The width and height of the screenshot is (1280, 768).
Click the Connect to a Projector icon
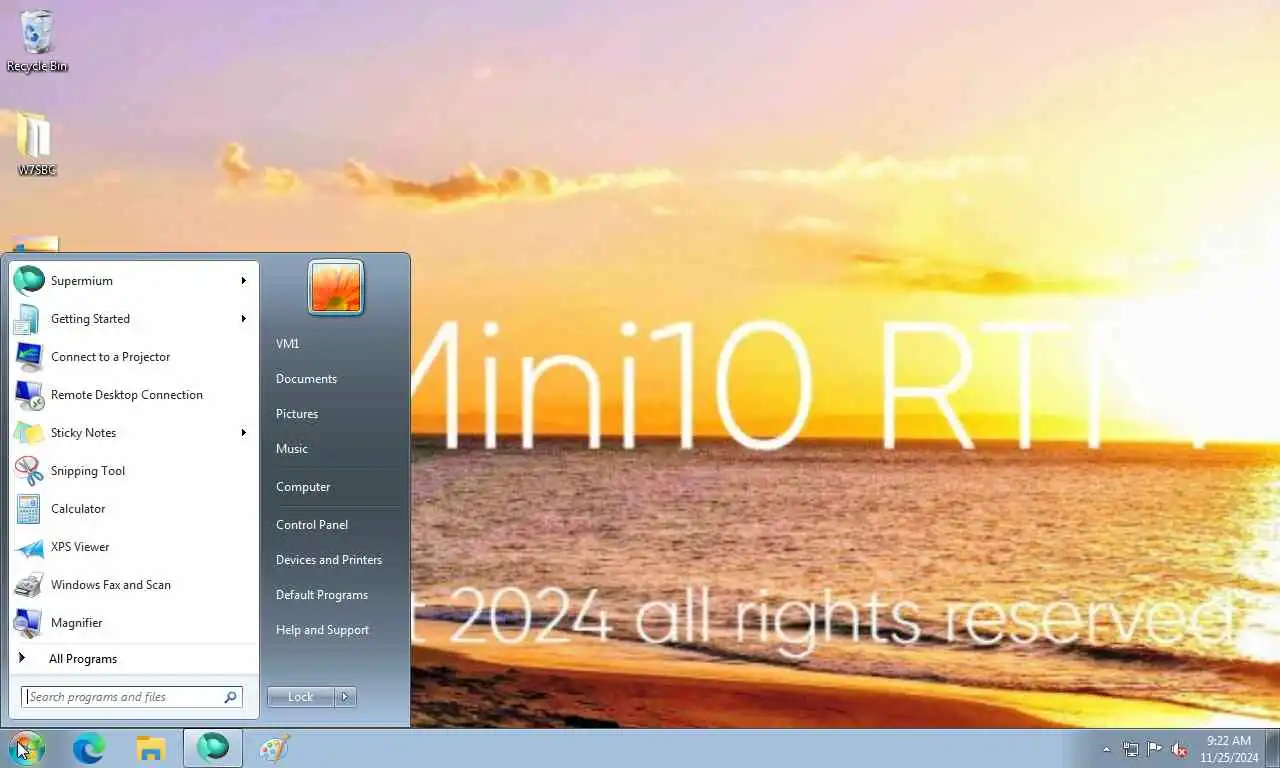coord(28,357)
